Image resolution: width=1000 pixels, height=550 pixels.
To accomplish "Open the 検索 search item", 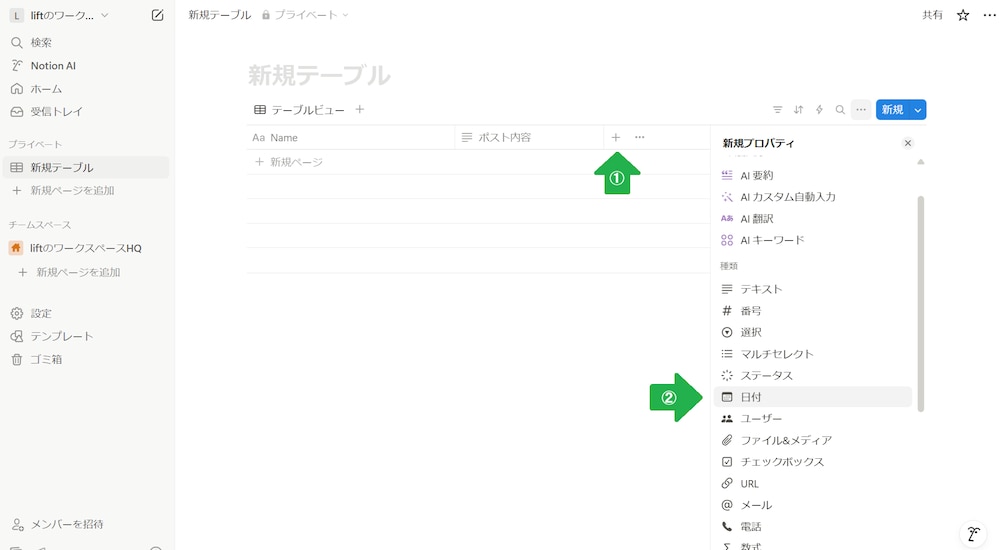I will coord(86,43).
